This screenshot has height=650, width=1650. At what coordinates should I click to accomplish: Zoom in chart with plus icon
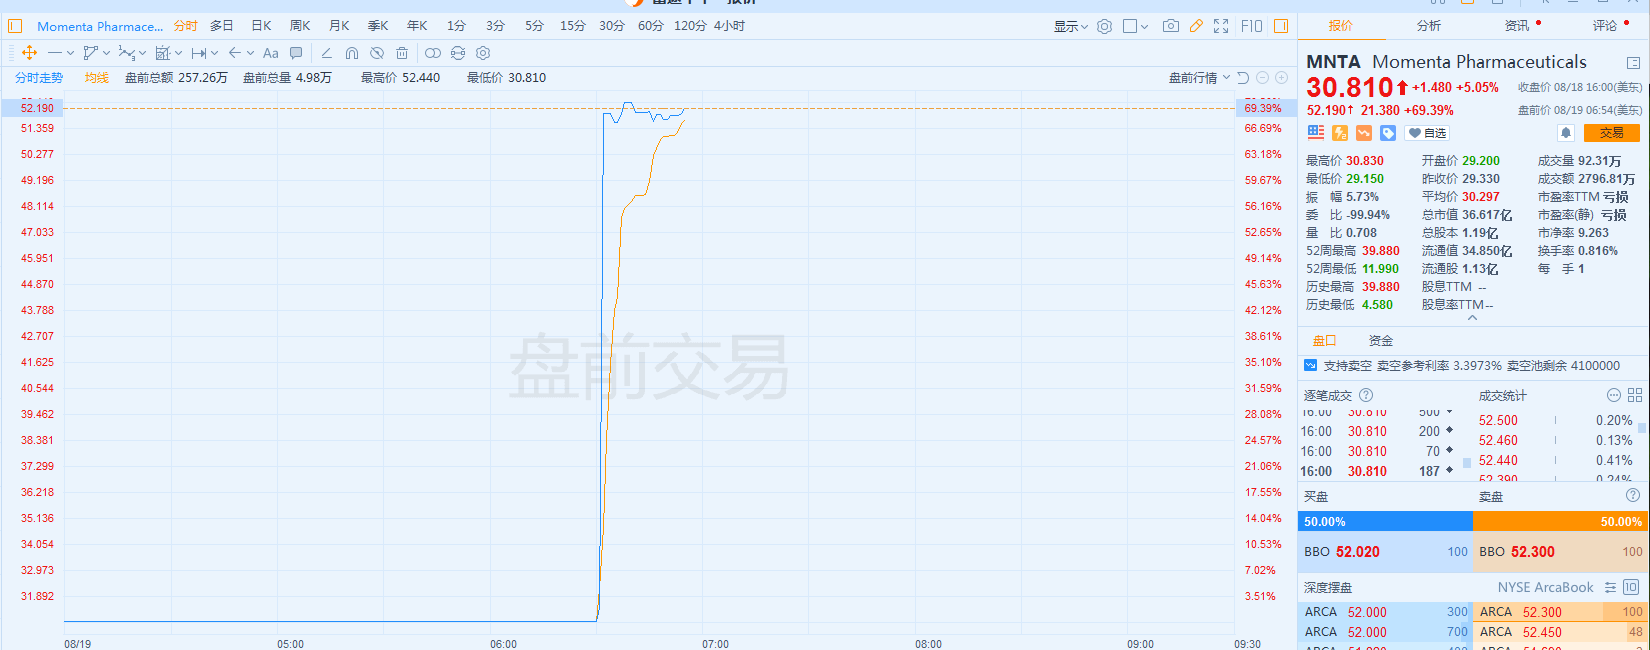click(x=1281, y=78)
